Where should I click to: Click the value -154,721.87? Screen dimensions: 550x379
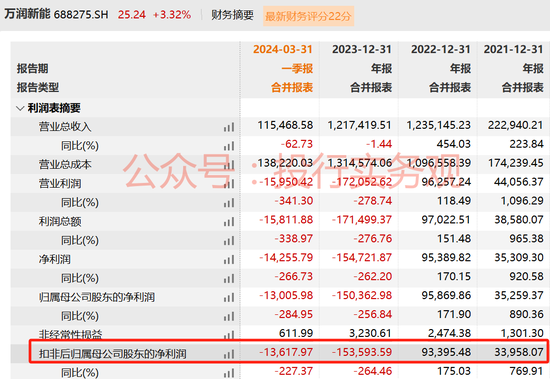pyautogui.click(x=362, y=258)
